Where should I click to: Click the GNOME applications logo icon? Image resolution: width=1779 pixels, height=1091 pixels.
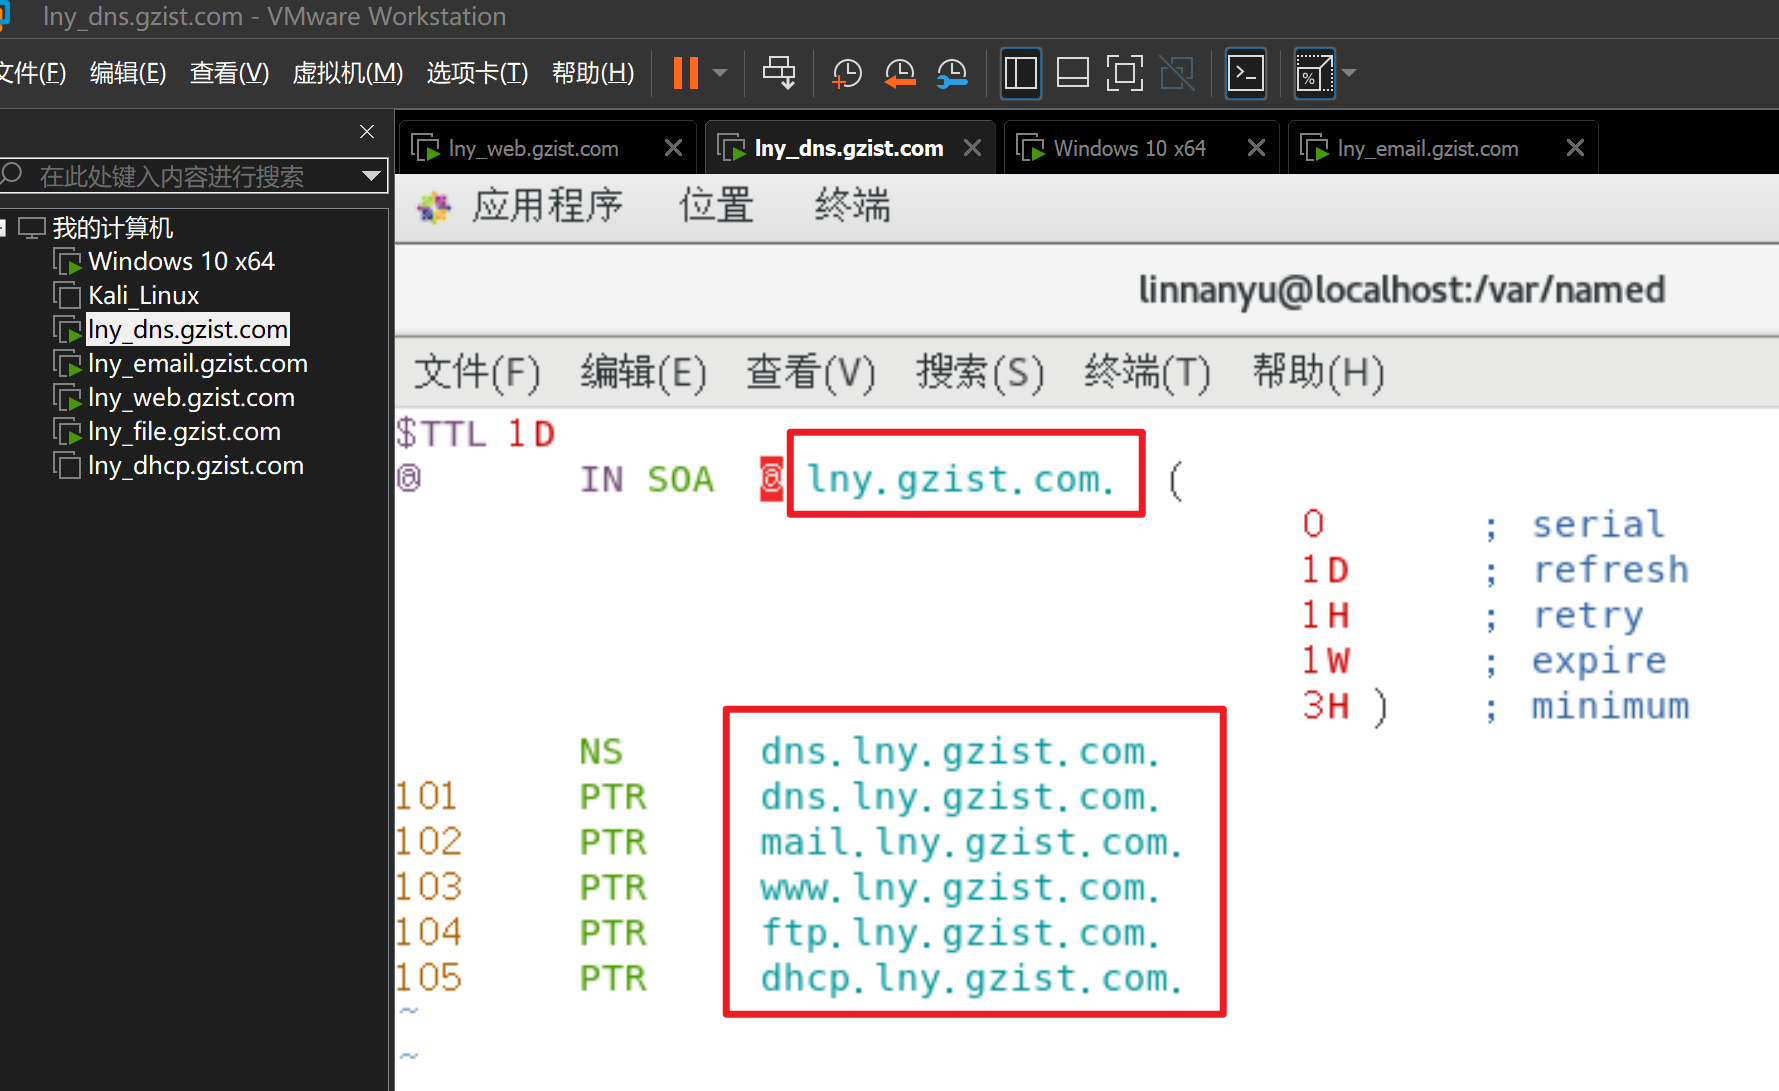[x=434, y=207]
